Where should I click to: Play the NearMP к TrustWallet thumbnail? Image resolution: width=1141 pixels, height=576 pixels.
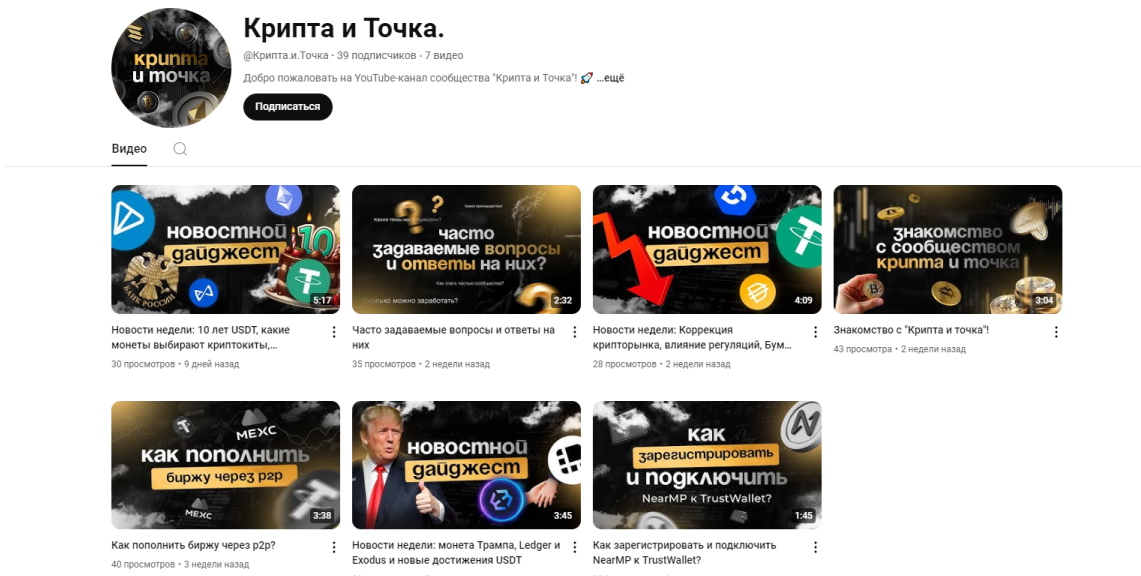[x=707, y=465]
